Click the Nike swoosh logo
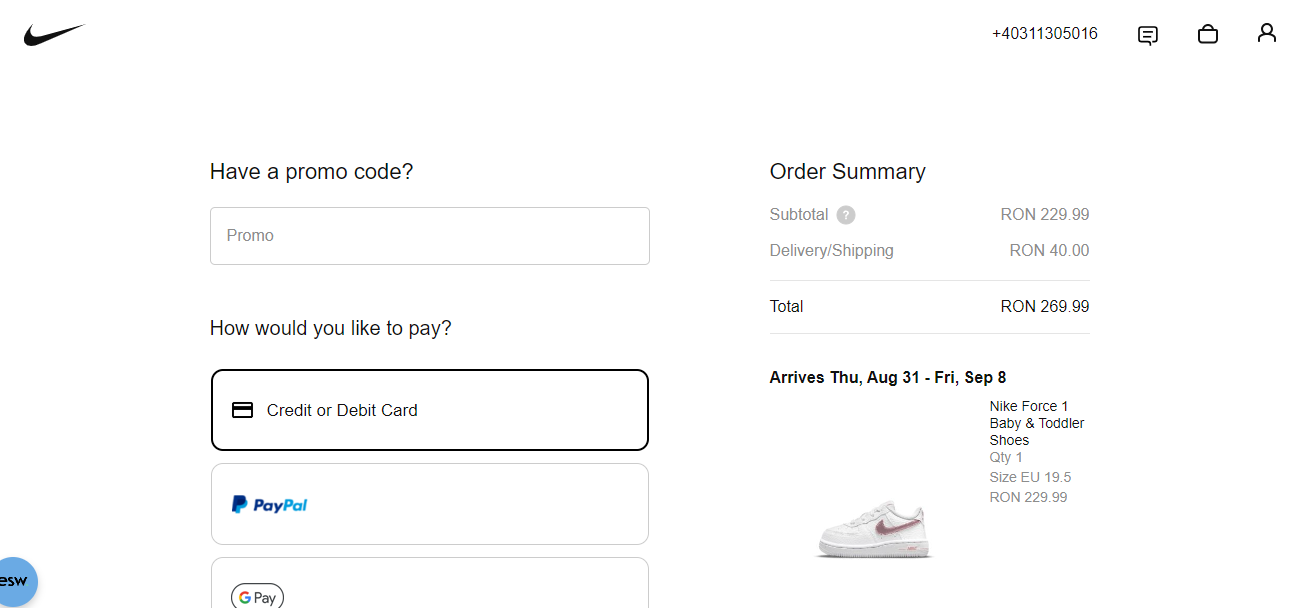This screenshot has width=1303, height=608. point(55,33)
